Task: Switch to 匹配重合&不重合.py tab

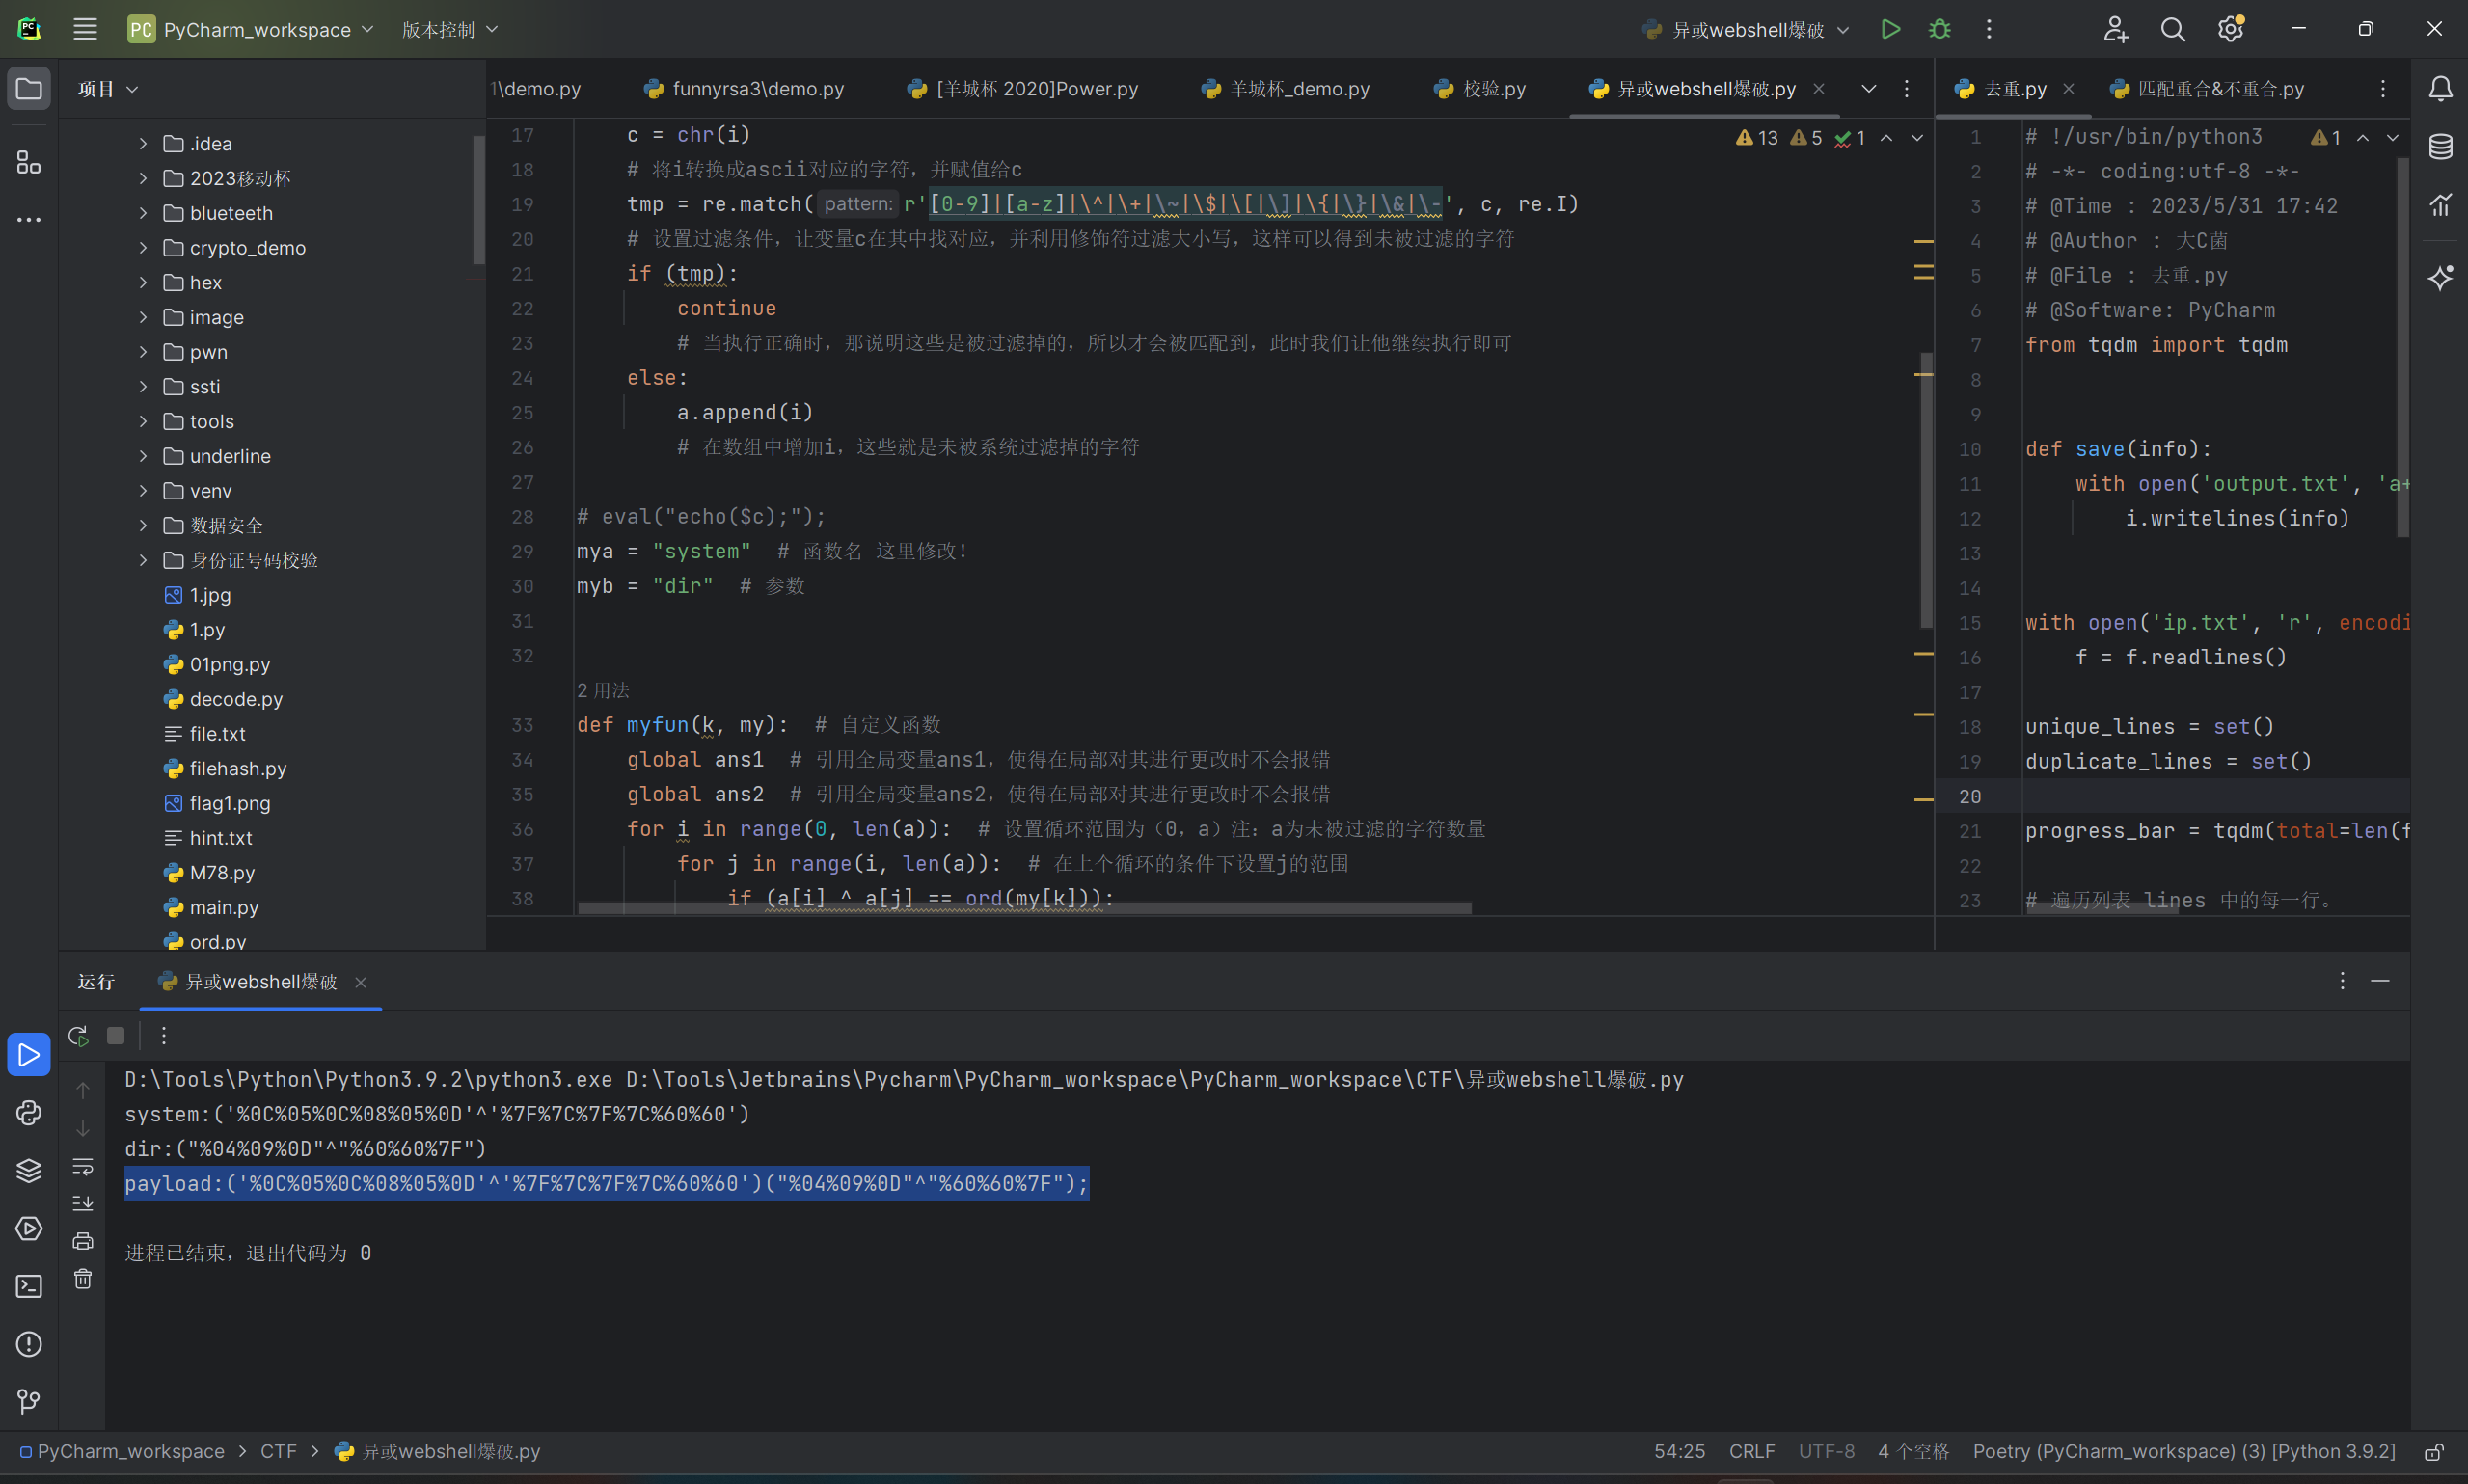Action: [2207, 89]
